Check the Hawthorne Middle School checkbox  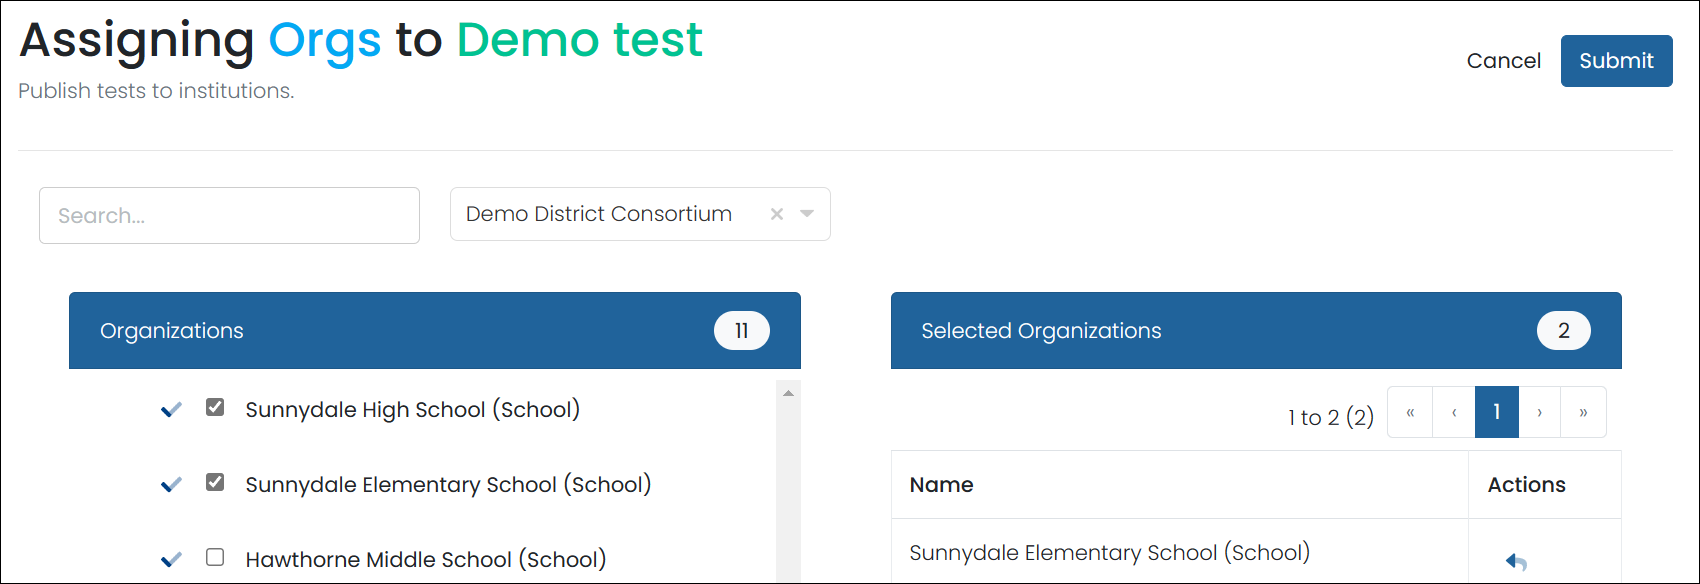click(215, 557)
